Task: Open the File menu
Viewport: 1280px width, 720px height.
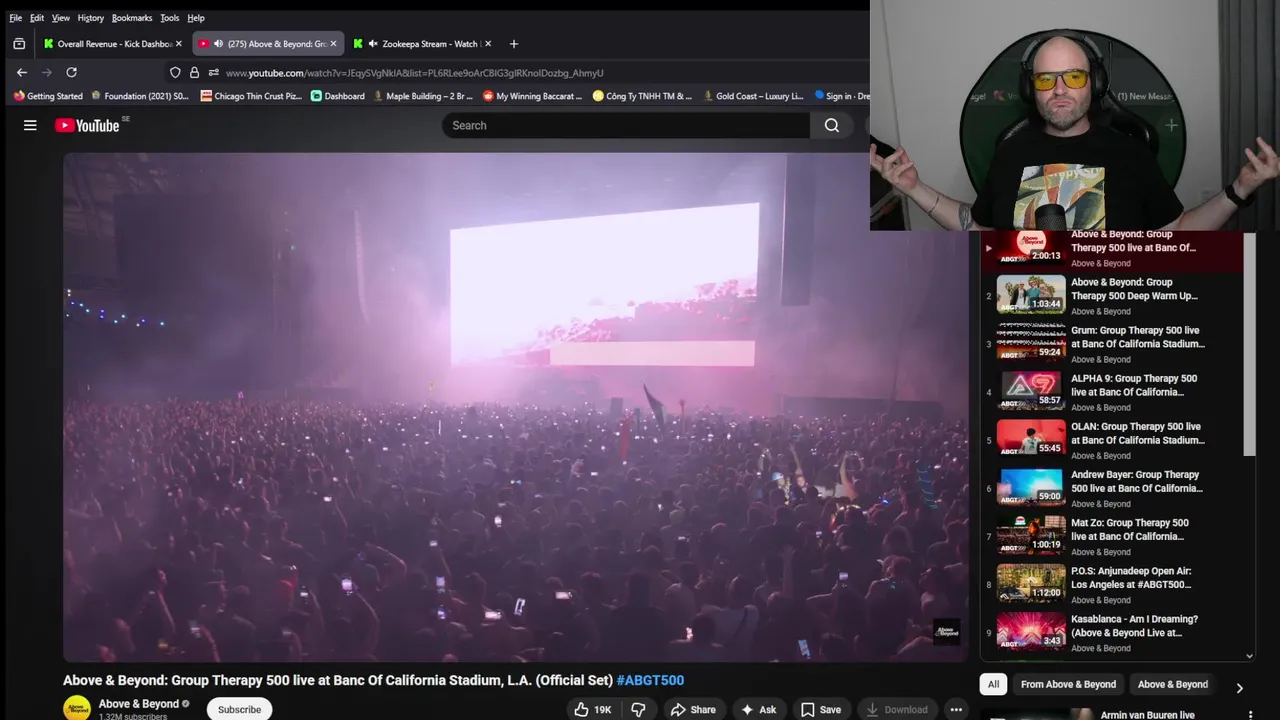Action: click(15, 18)
